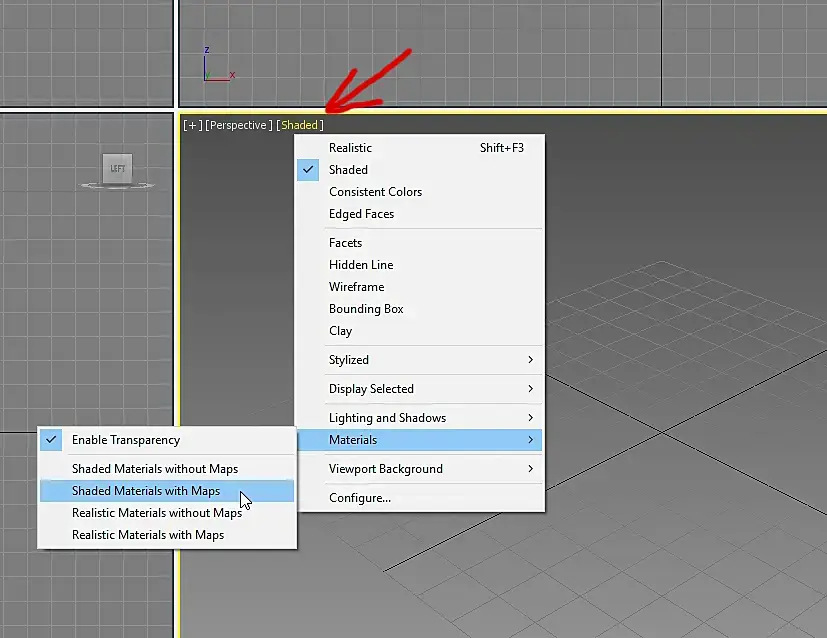Image resolution: width=827 pixels, height=638 pixels.
Task: Click the compass ring under the ViewCube
Action: [117, 186]
